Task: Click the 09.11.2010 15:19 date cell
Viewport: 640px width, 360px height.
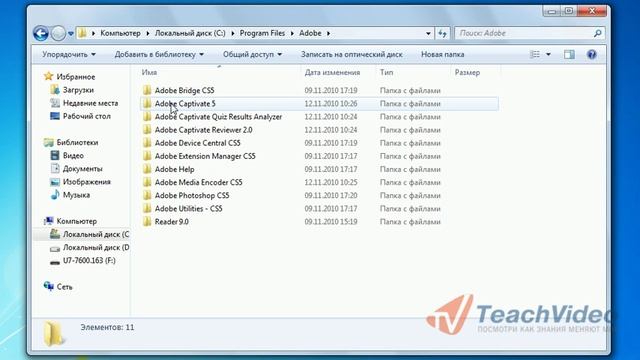Action: click(331, 222)
